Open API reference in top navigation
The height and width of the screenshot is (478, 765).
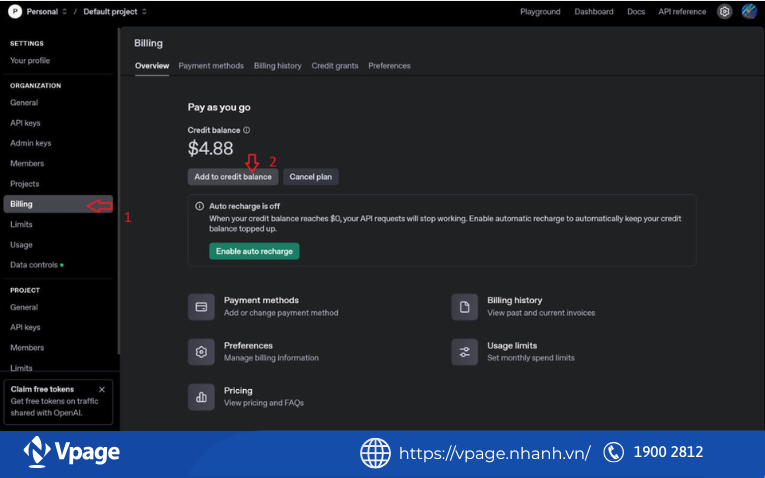(x=682, y=12)
